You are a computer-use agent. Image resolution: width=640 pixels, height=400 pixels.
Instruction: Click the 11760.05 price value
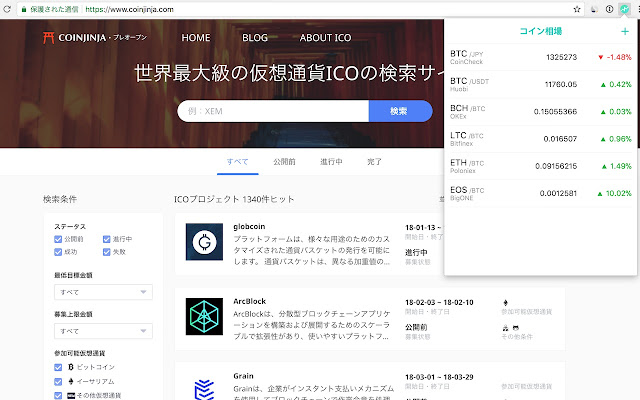pos(561,84)
